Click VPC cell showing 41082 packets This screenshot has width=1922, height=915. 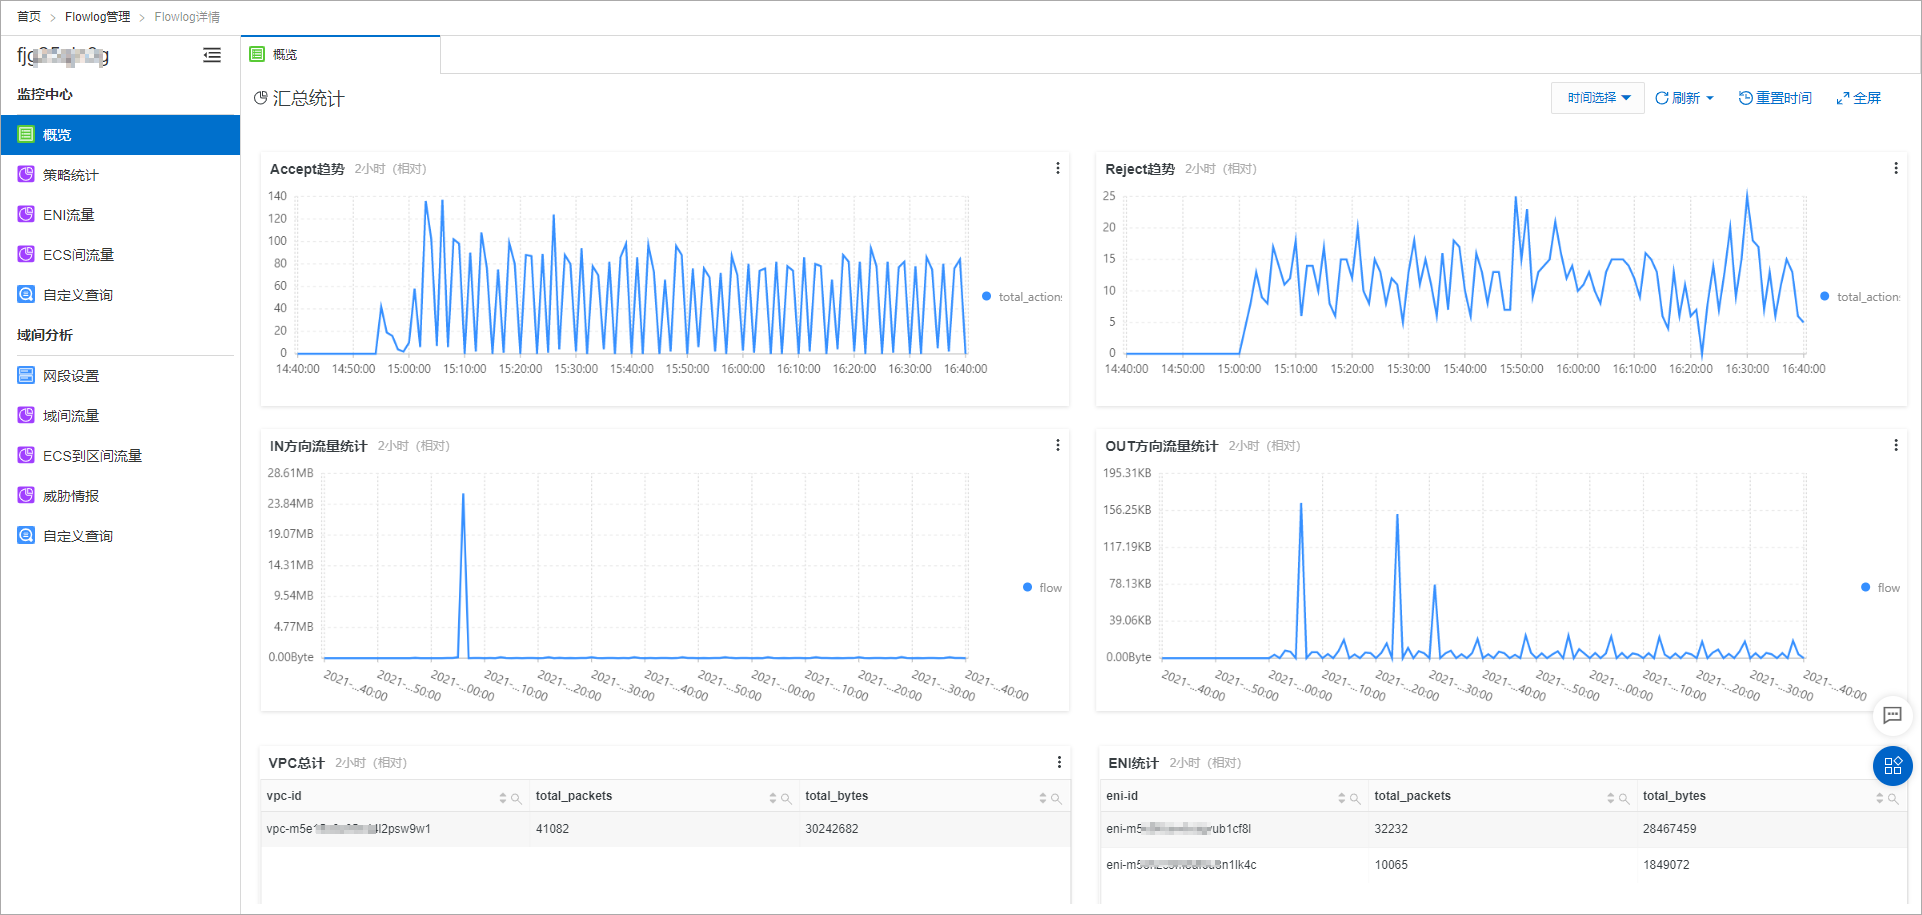click(x=552, y=829)
